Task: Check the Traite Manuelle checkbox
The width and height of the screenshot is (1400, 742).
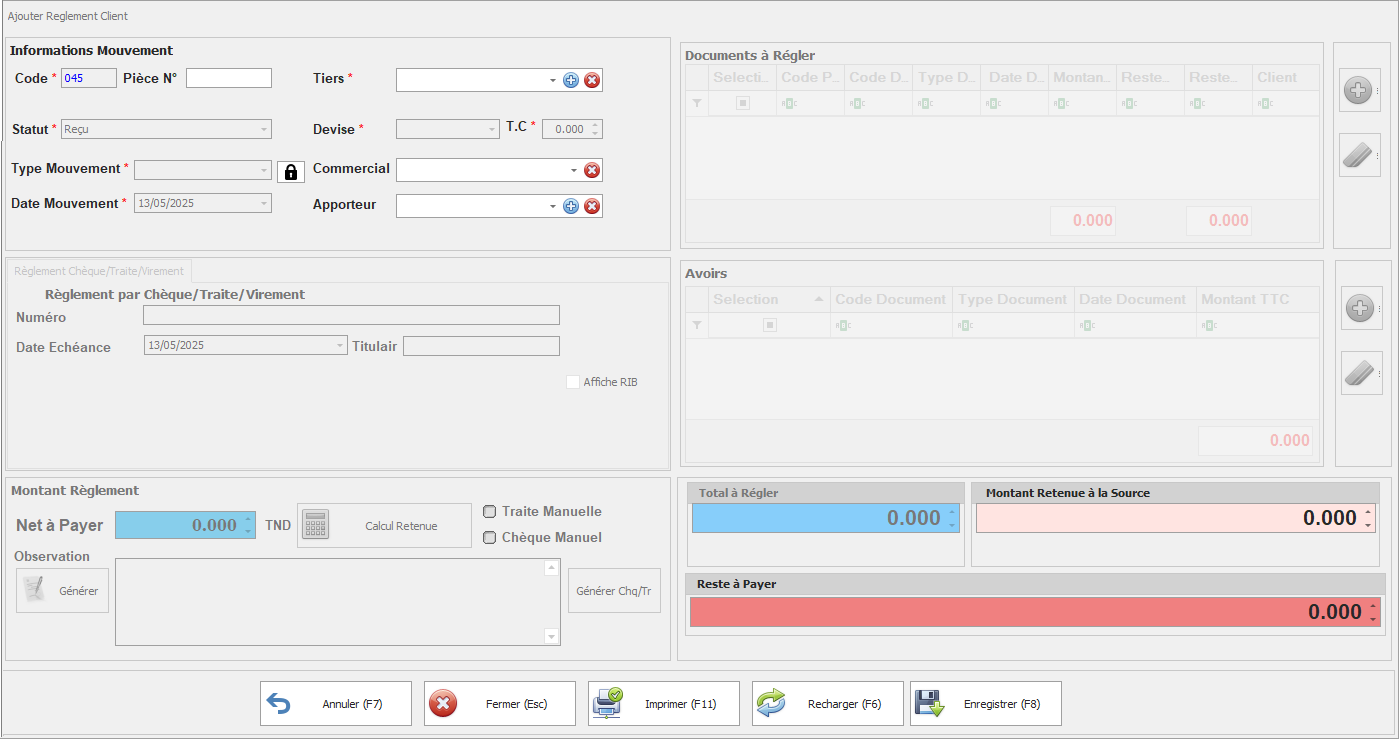Action: point(489,511)
